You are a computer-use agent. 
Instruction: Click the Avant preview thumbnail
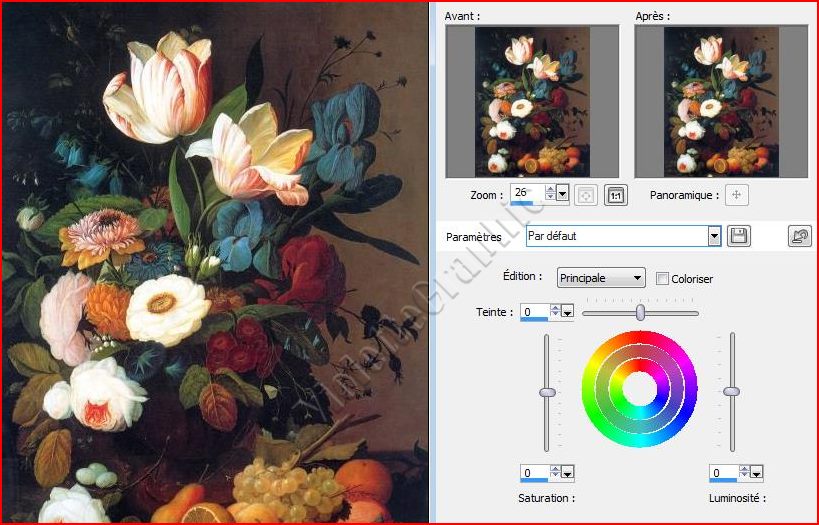point(532,102)
